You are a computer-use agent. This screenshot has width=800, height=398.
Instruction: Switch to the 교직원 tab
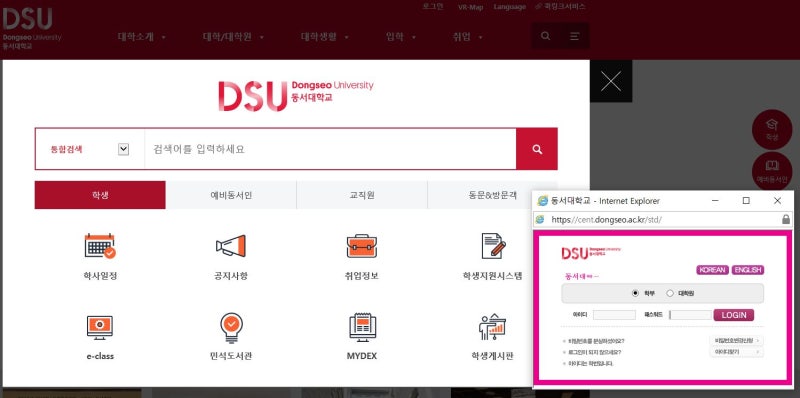coord(362,195)
